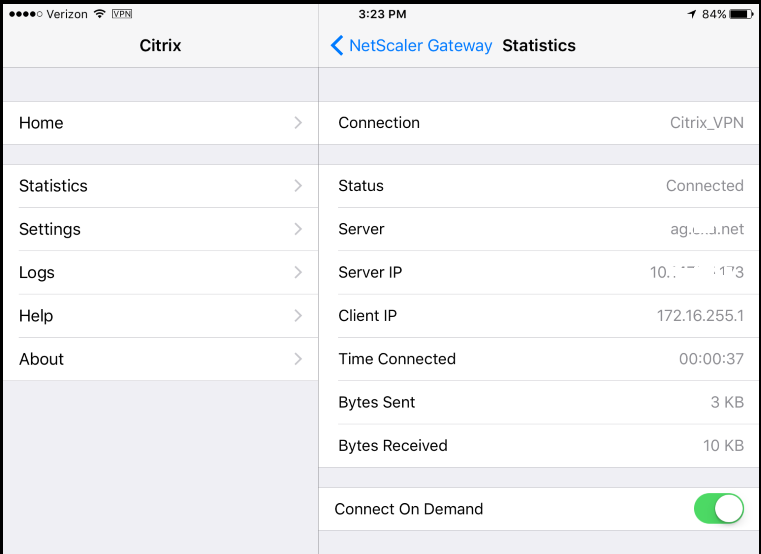Select the Settings menu item

click(50, 229)
